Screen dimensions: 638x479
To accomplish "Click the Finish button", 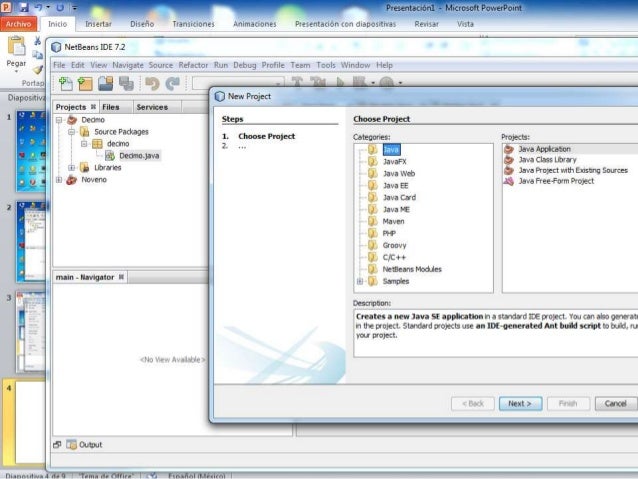I will (x=568, y=404).
